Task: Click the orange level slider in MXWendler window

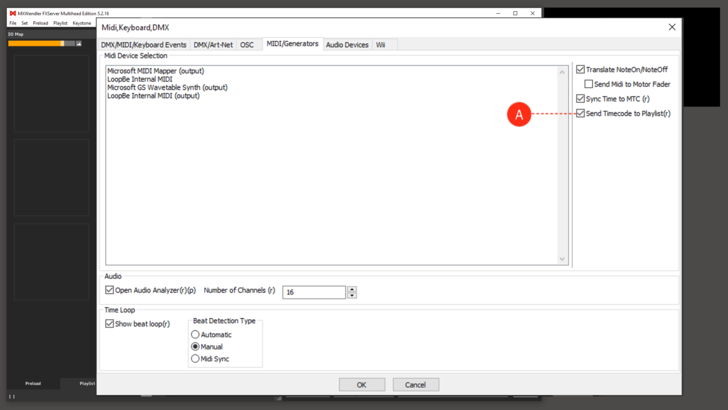Action: [x=41, y=43]
